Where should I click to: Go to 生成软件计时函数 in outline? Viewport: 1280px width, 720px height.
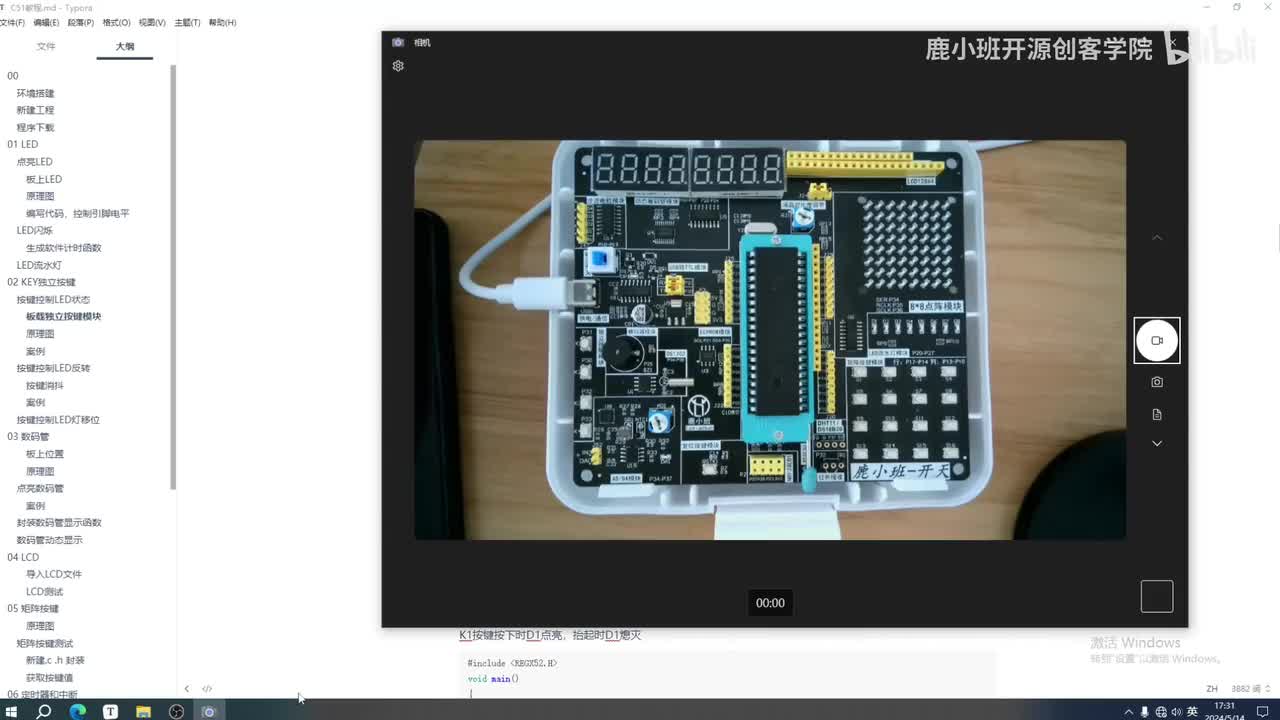[x=64, y=248]
